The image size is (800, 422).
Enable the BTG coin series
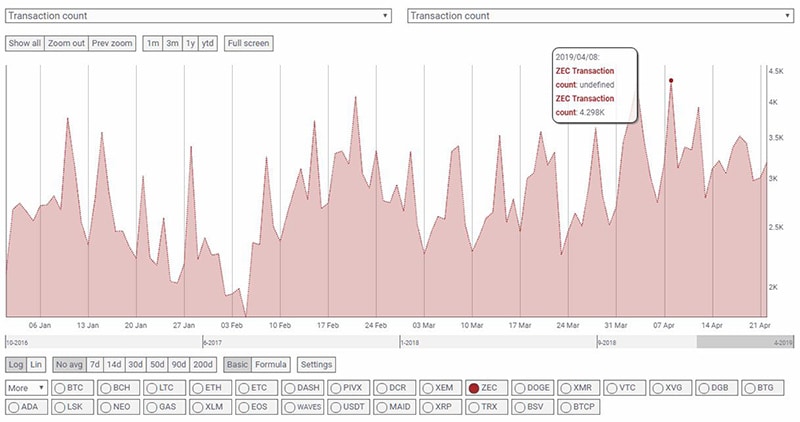point(762,388)
